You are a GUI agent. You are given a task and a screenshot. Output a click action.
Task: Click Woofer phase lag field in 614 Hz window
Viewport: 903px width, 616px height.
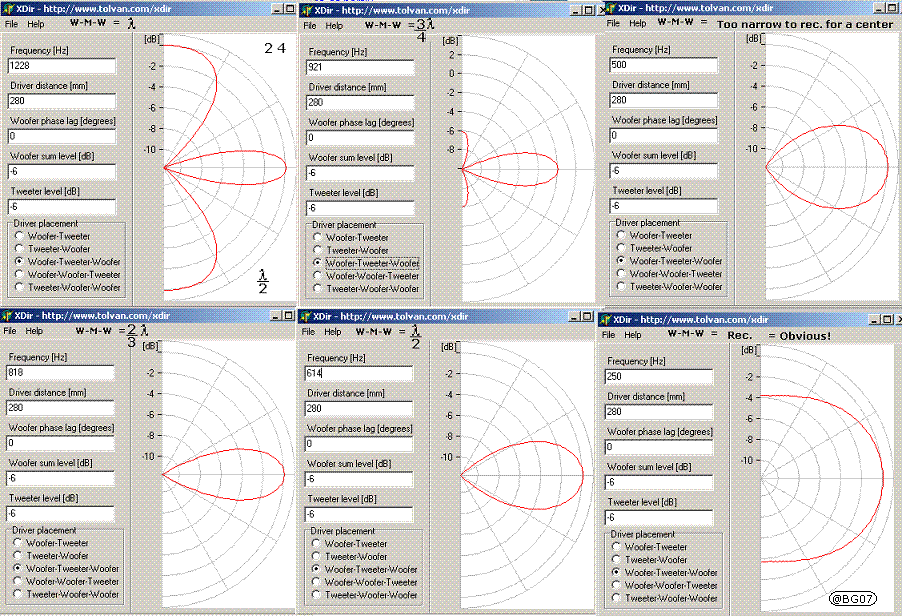click(x=359, y=444)
